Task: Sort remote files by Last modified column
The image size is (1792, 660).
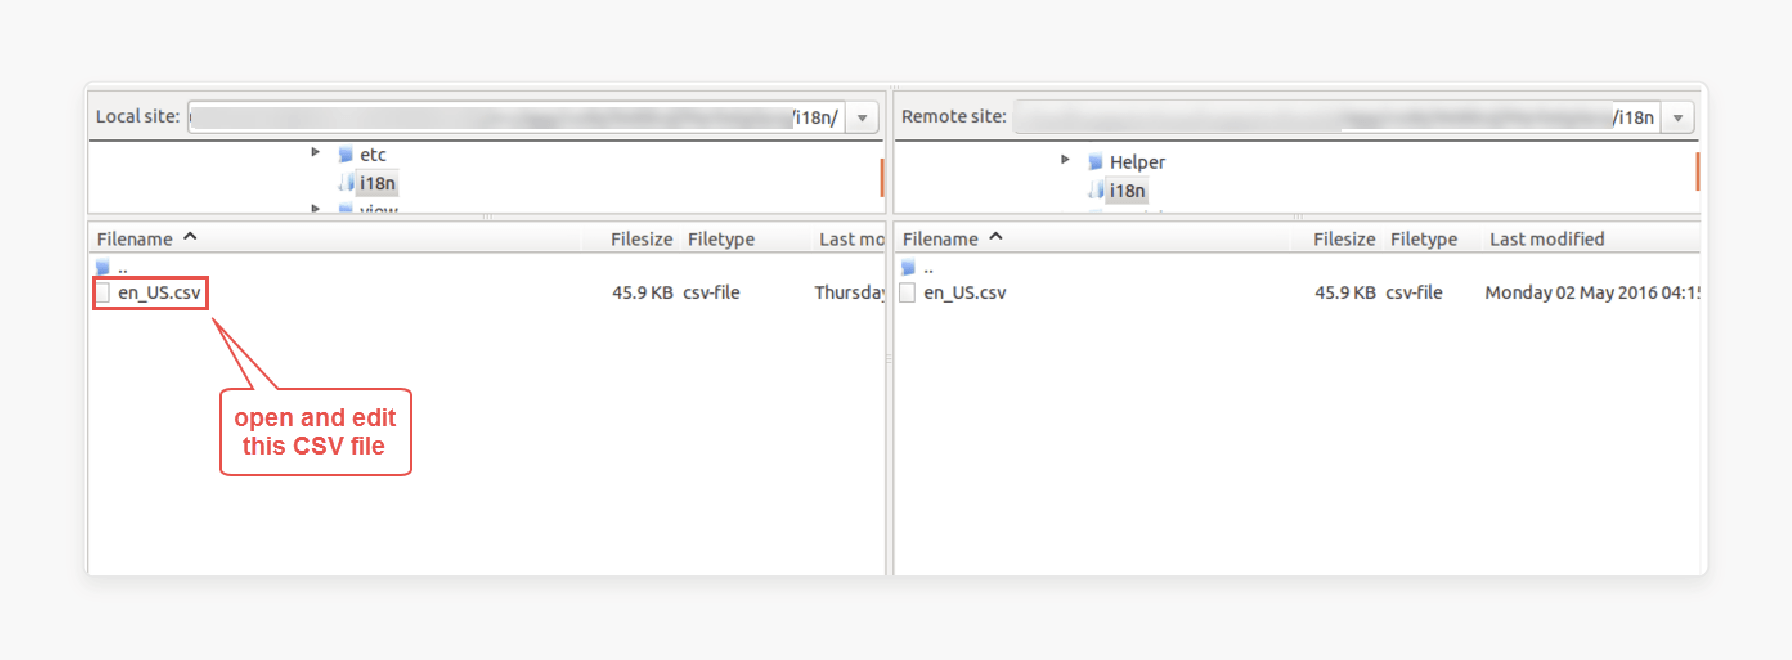Action: tap(1547, 239)
